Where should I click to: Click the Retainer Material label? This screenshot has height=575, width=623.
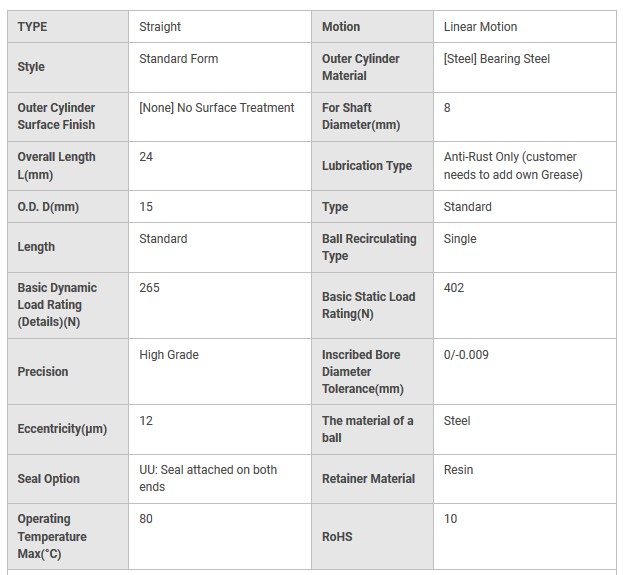point(368,478)
